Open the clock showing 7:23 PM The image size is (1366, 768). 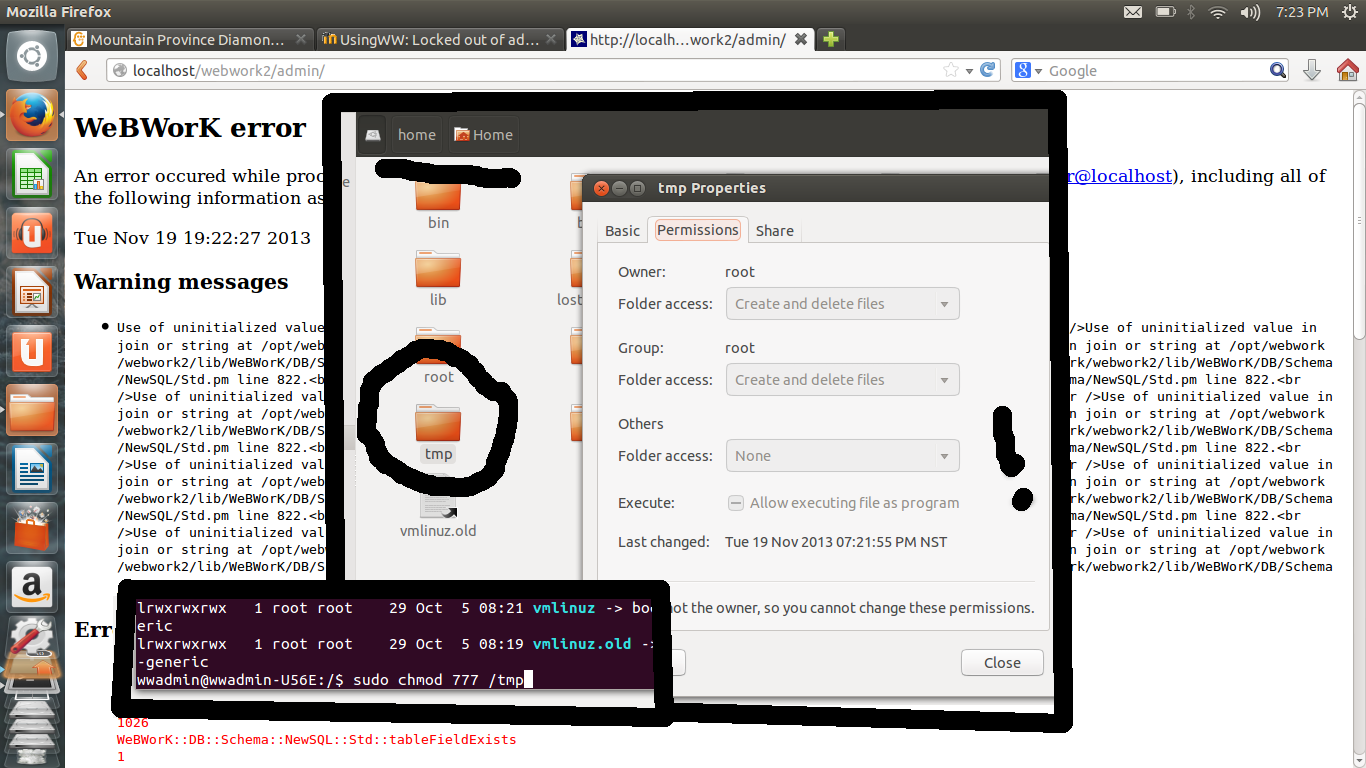coord(1302,12)
